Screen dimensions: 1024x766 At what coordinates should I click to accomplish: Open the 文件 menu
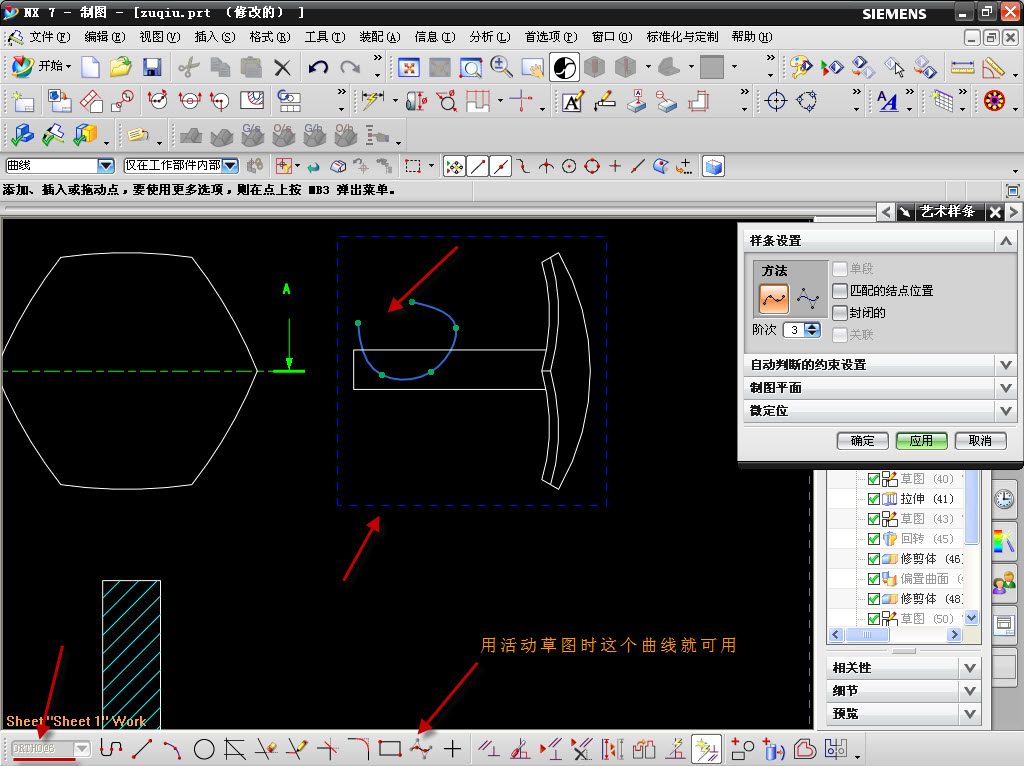(48, 37)
